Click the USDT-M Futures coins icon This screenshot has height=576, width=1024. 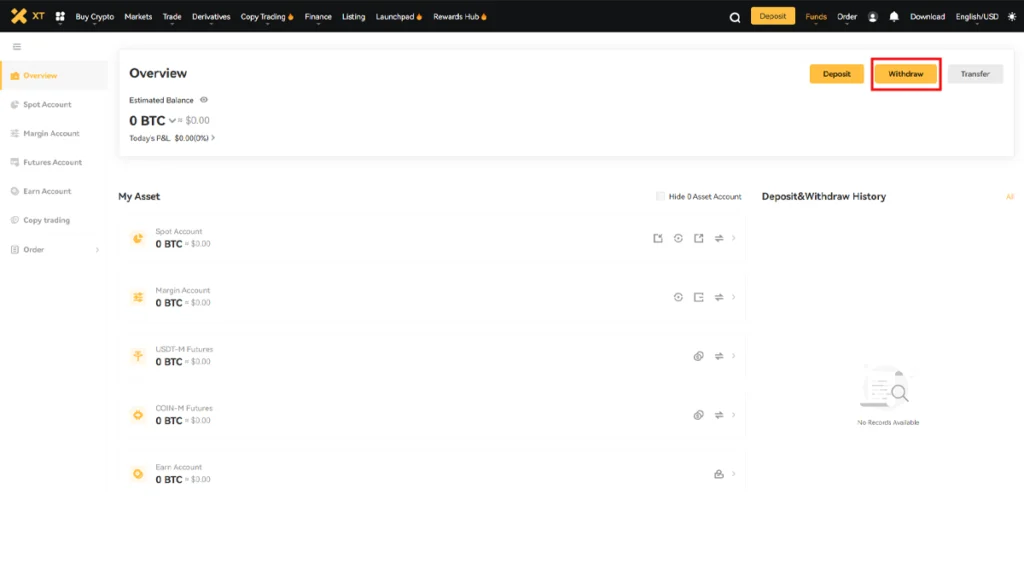(699, 356)
